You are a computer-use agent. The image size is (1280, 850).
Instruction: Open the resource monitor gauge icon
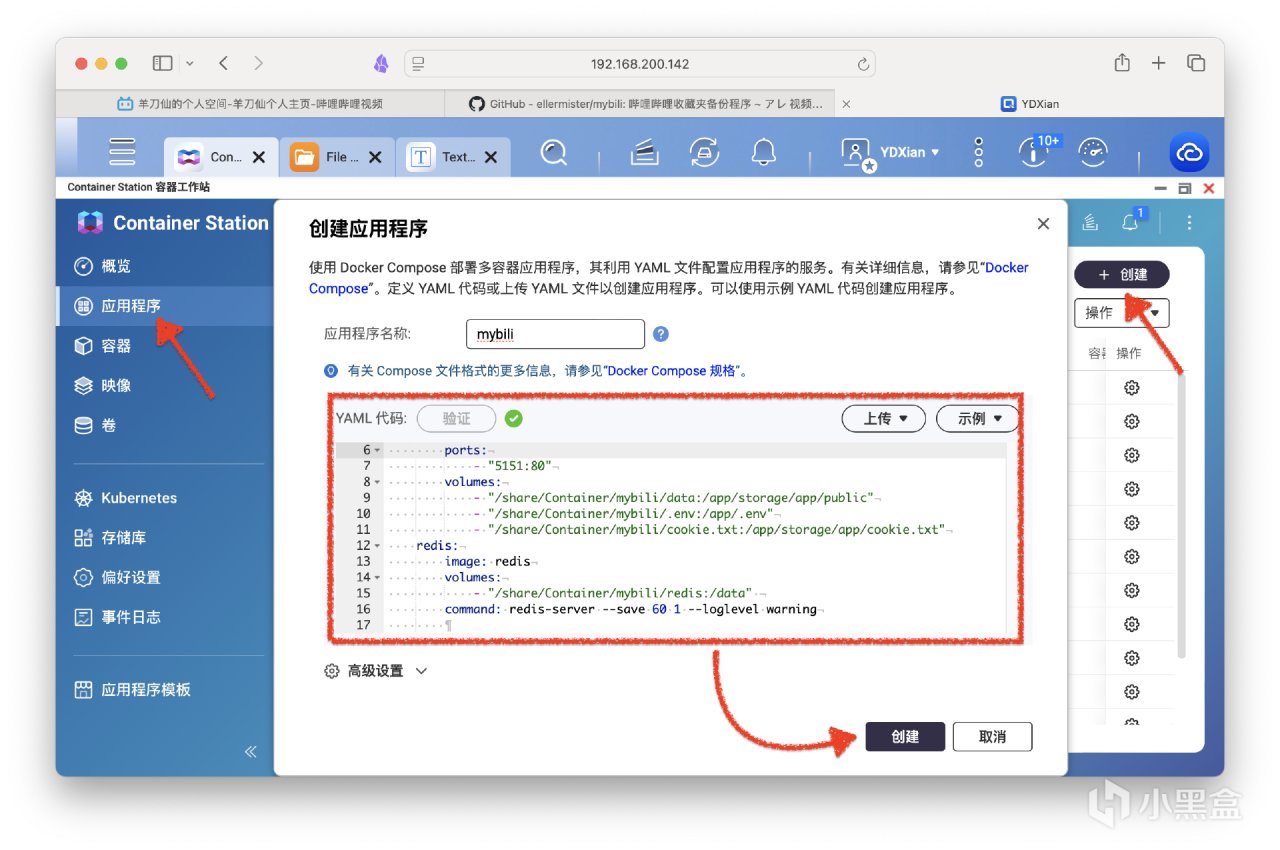(x=1093, y=153)
